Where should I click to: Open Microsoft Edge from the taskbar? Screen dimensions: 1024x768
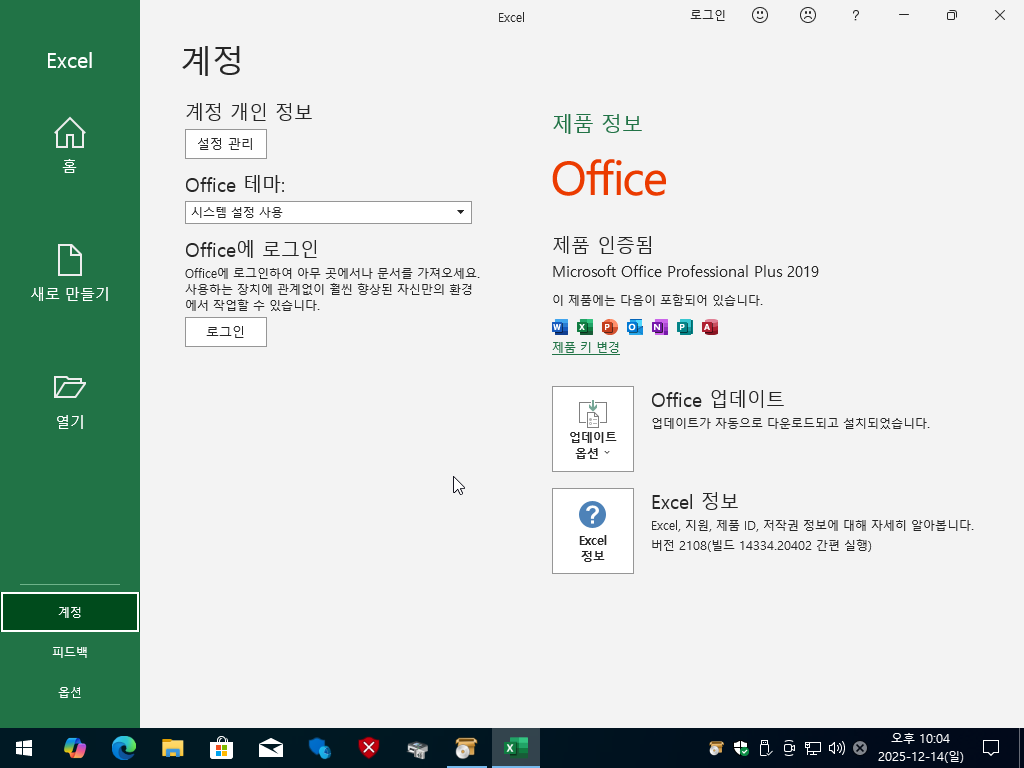pyautogui.click(x=123, y=748)
